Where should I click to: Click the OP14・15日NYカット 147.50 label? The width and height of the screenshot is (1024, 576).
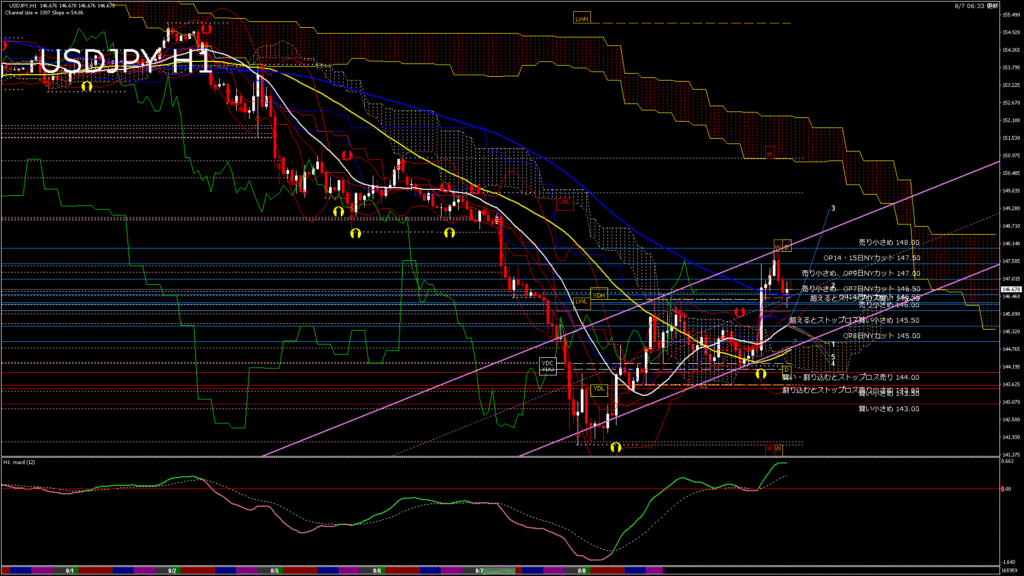tap(871, 258)
